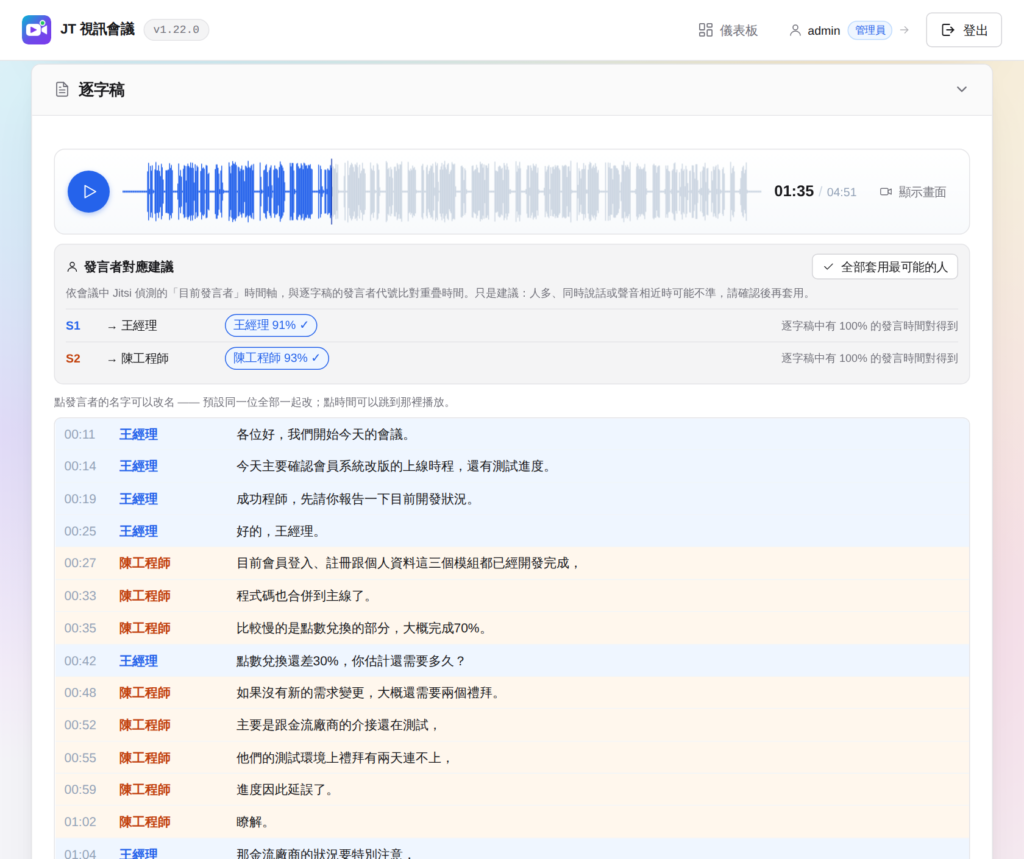The width and height of the screenshot is (1024, 859).
Task: Click the admin user profile icon
Action: [x=795, y=30]
